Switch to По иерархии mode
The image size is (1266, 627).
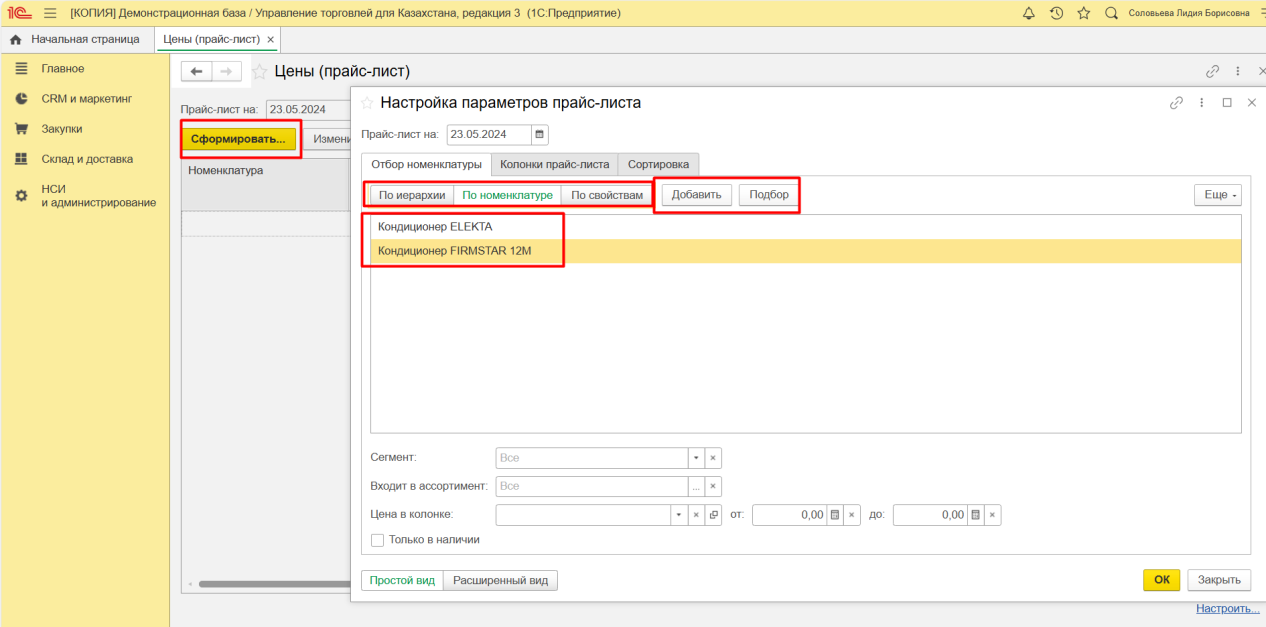tap(412, 195)
